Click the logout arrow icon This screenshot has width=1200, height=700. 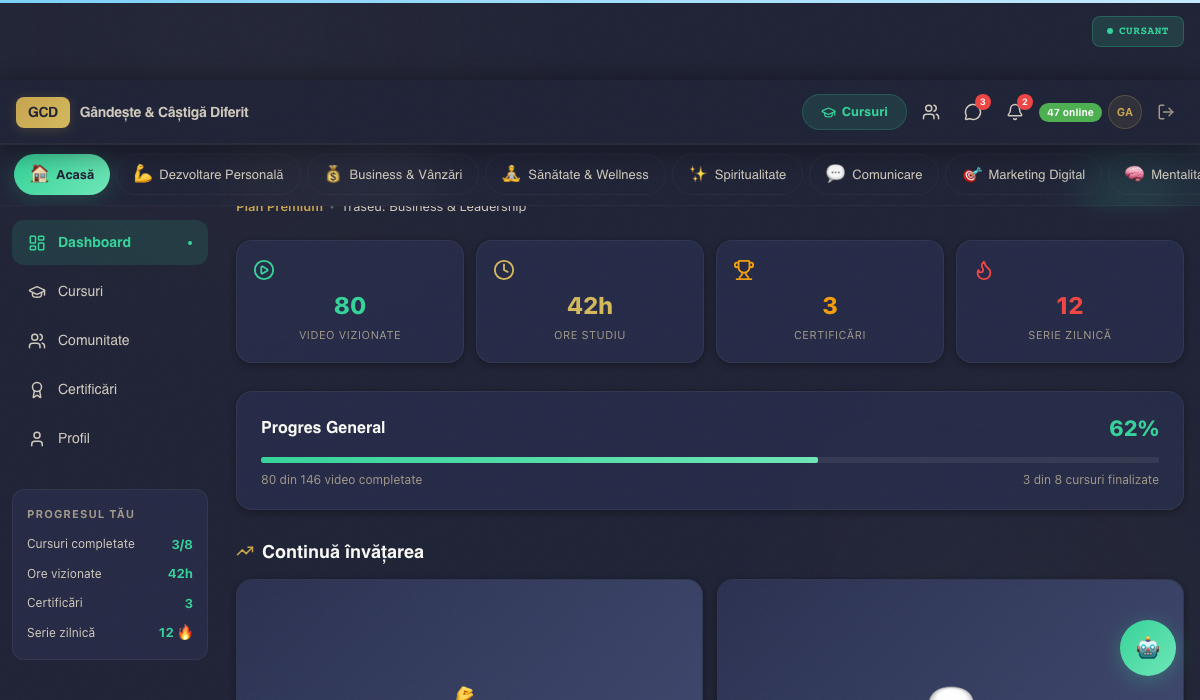(x=1166, y=112)
